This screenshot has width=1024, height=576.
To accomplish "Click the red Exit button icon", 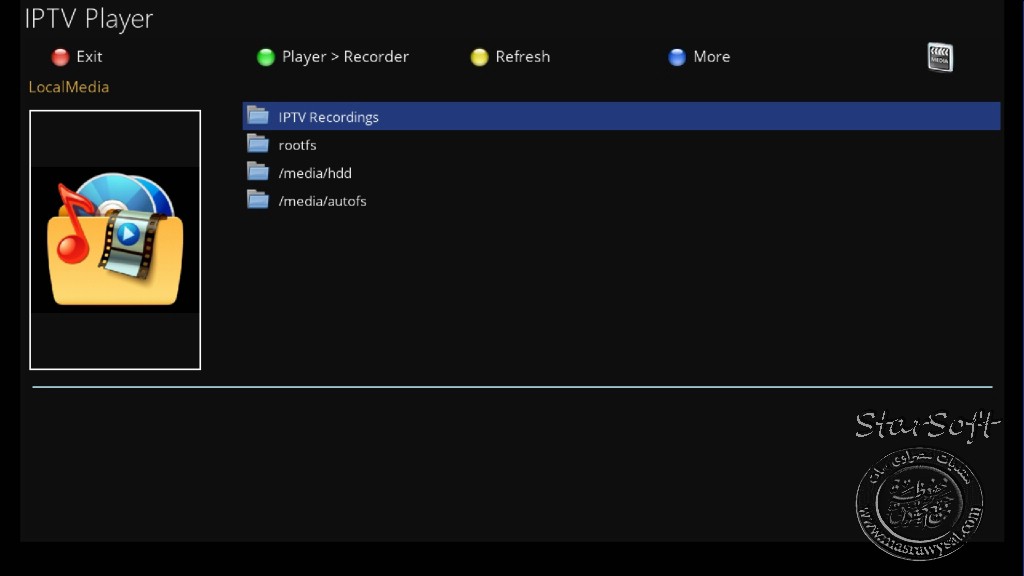I will 60,57.
